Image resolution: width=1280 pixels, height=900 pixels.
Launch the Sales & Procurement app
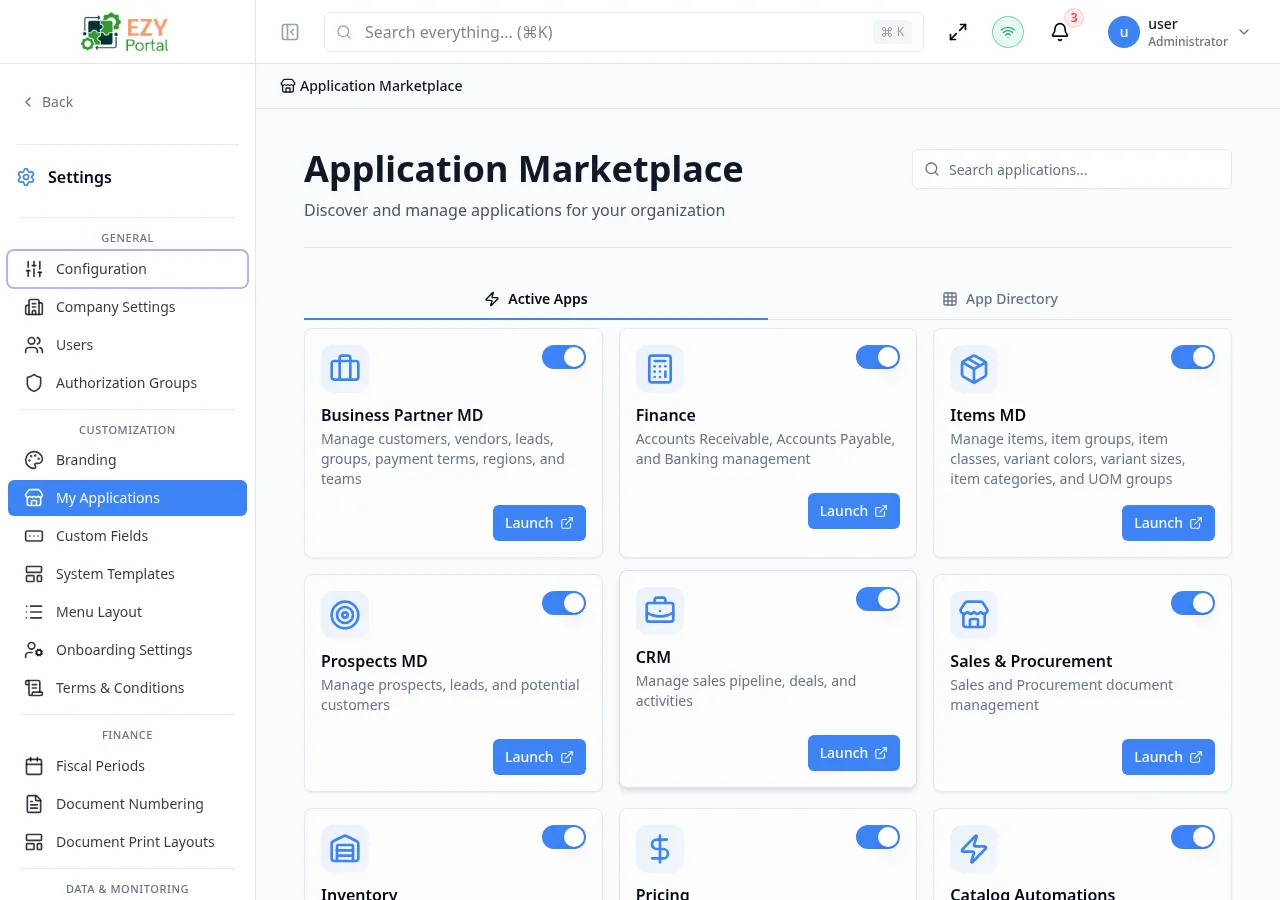[1168, 757]
